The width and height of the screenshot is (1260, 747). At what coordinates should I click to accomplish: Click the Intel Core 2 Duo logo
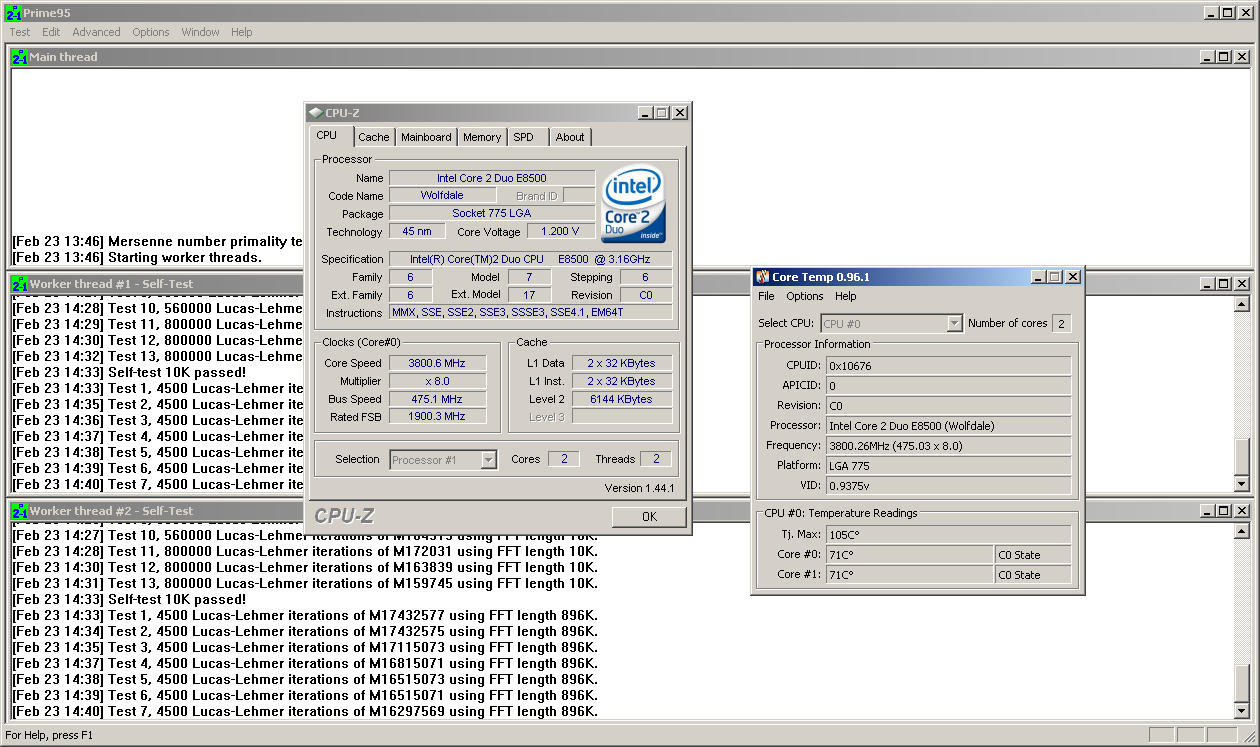tap(633, 204)
